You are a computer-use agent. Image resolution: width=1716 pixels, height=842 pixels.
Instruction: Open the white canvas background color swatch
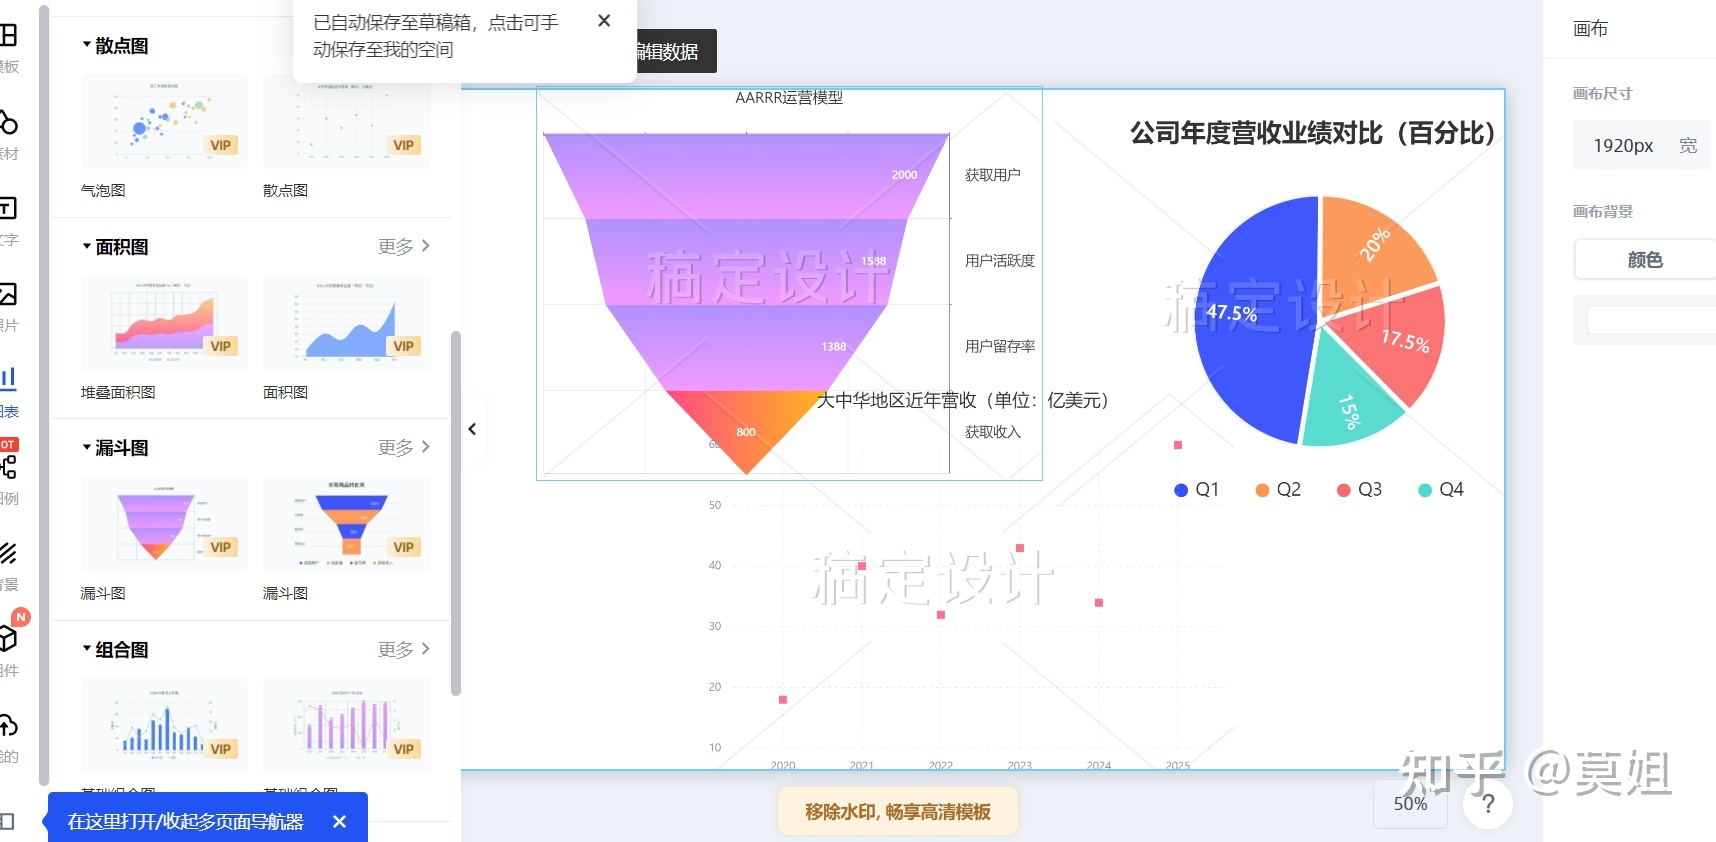tap(1651, 320)
